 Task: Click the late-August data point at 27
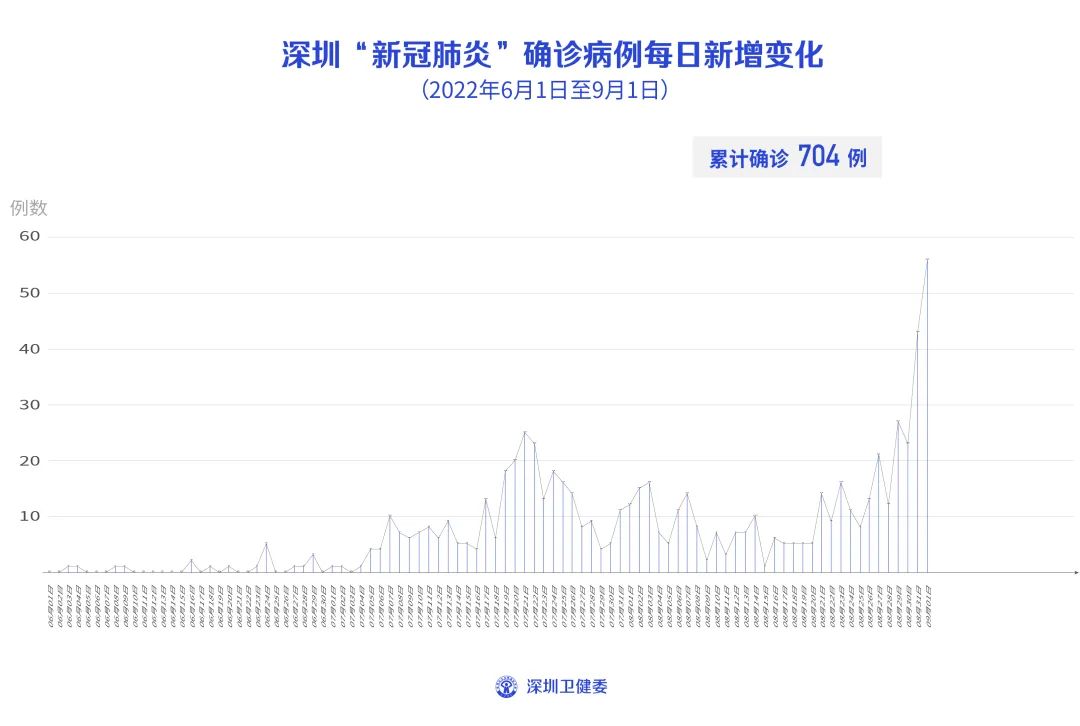(x=898, y=421)
